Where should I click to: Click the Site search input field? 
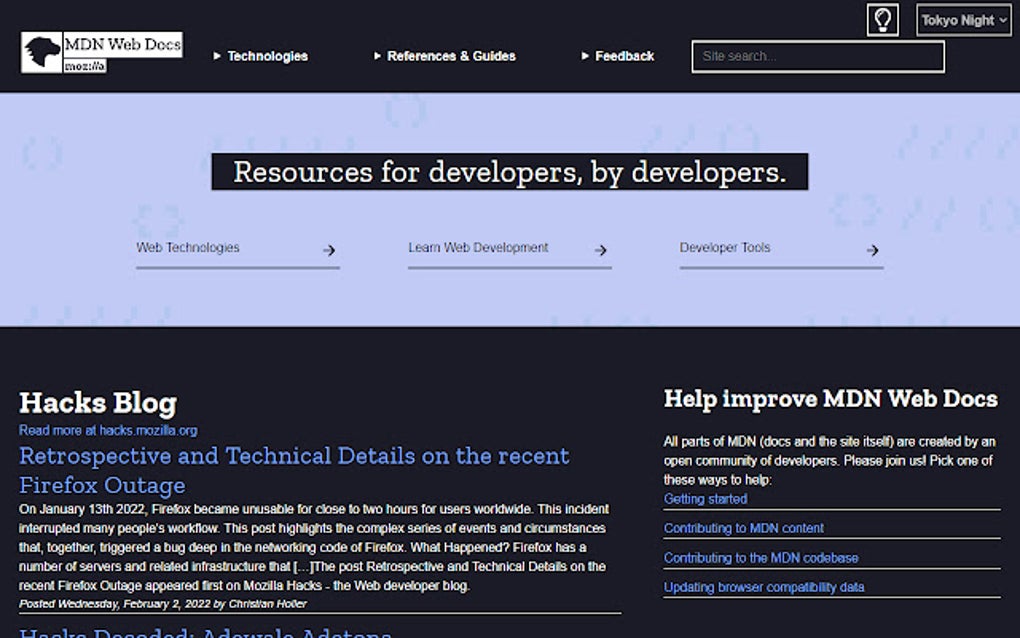click(816, 56)
